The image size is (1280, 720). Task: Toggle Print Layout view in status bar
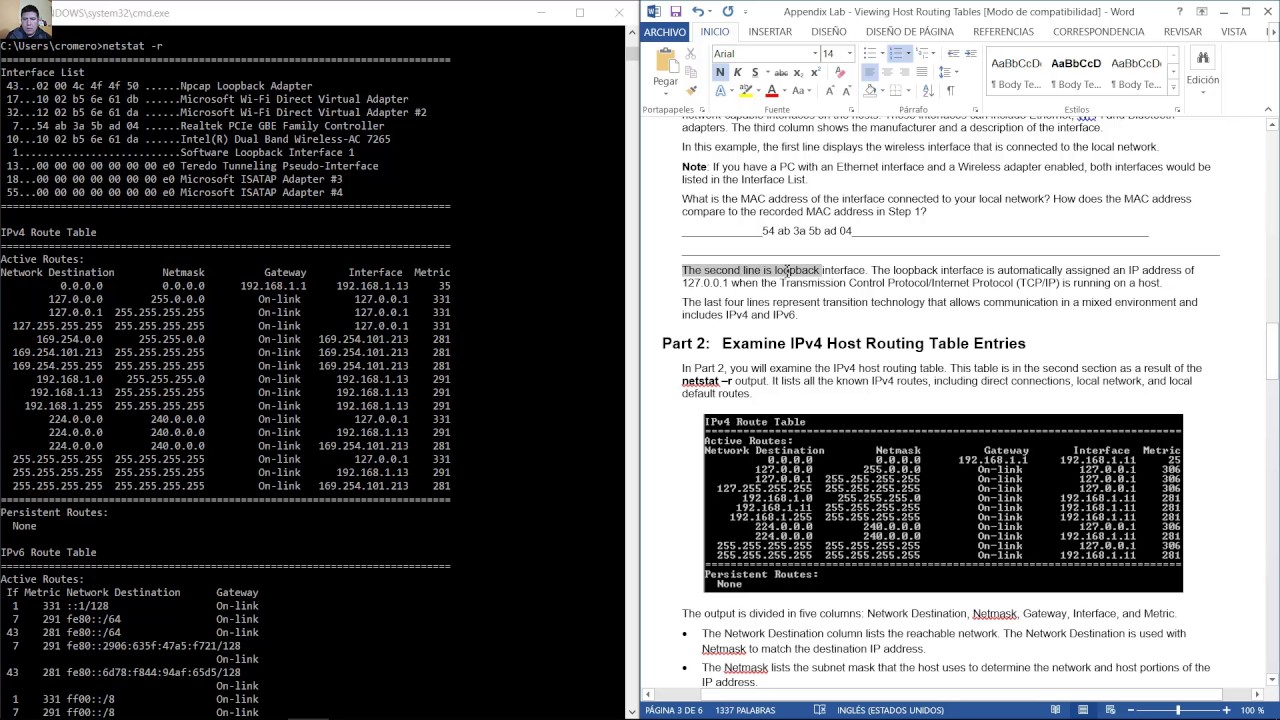click(1083, 710)
